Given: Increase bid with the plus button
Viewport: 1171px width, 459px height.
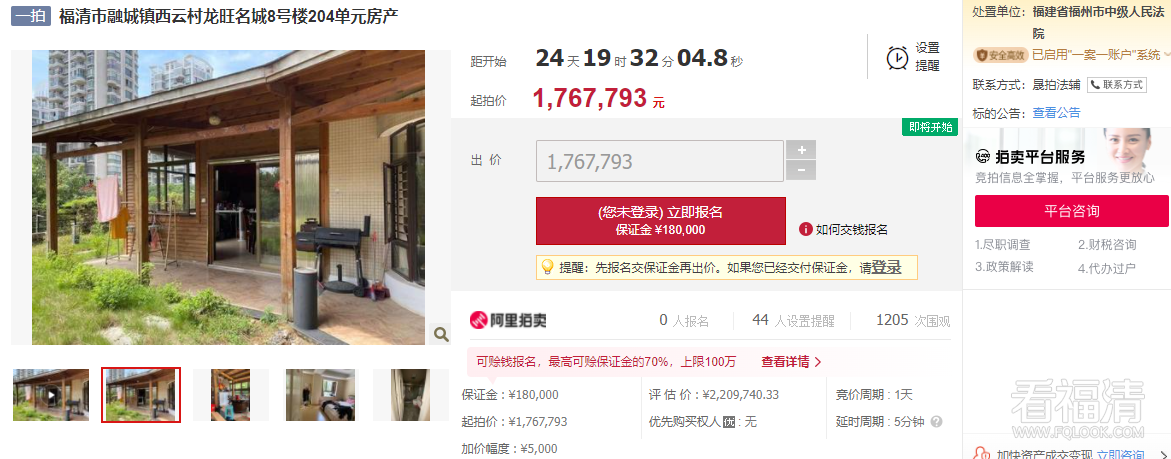Looking at the screenshot, I should 801,150.
